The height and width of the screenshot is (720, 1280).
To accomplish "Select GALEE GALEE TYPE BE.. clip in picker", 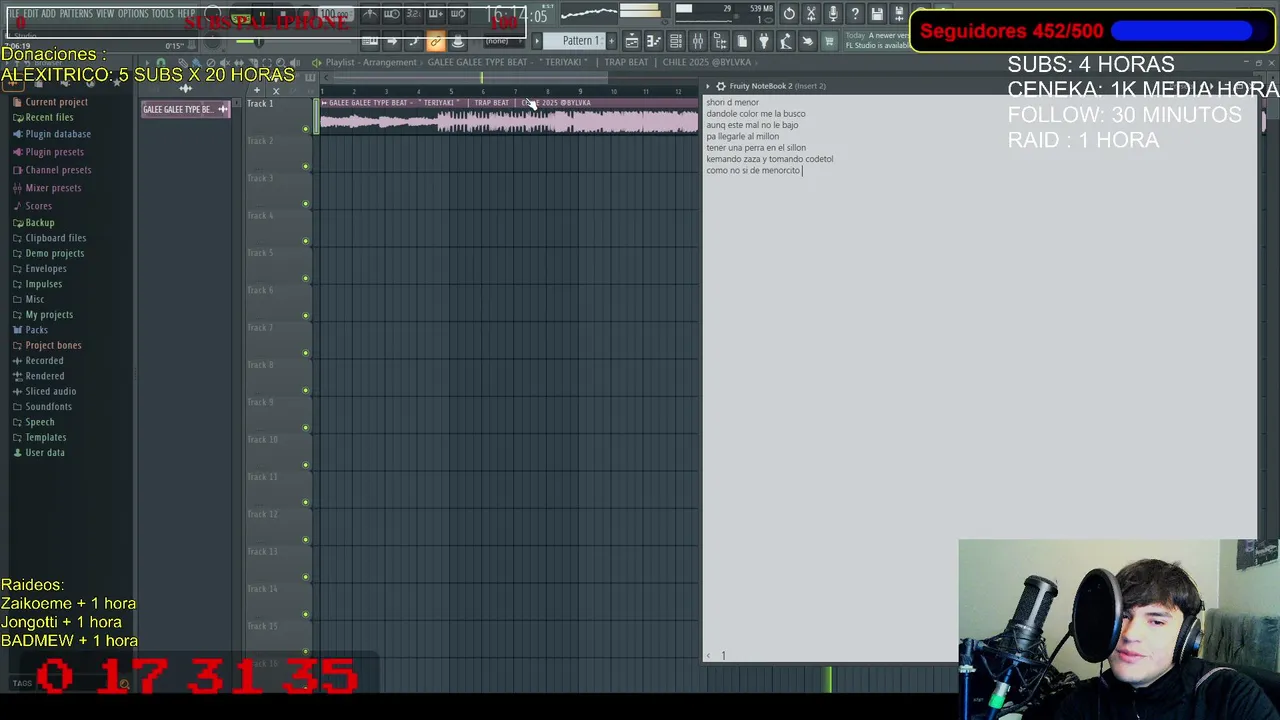I will click(x=185, y=109).
